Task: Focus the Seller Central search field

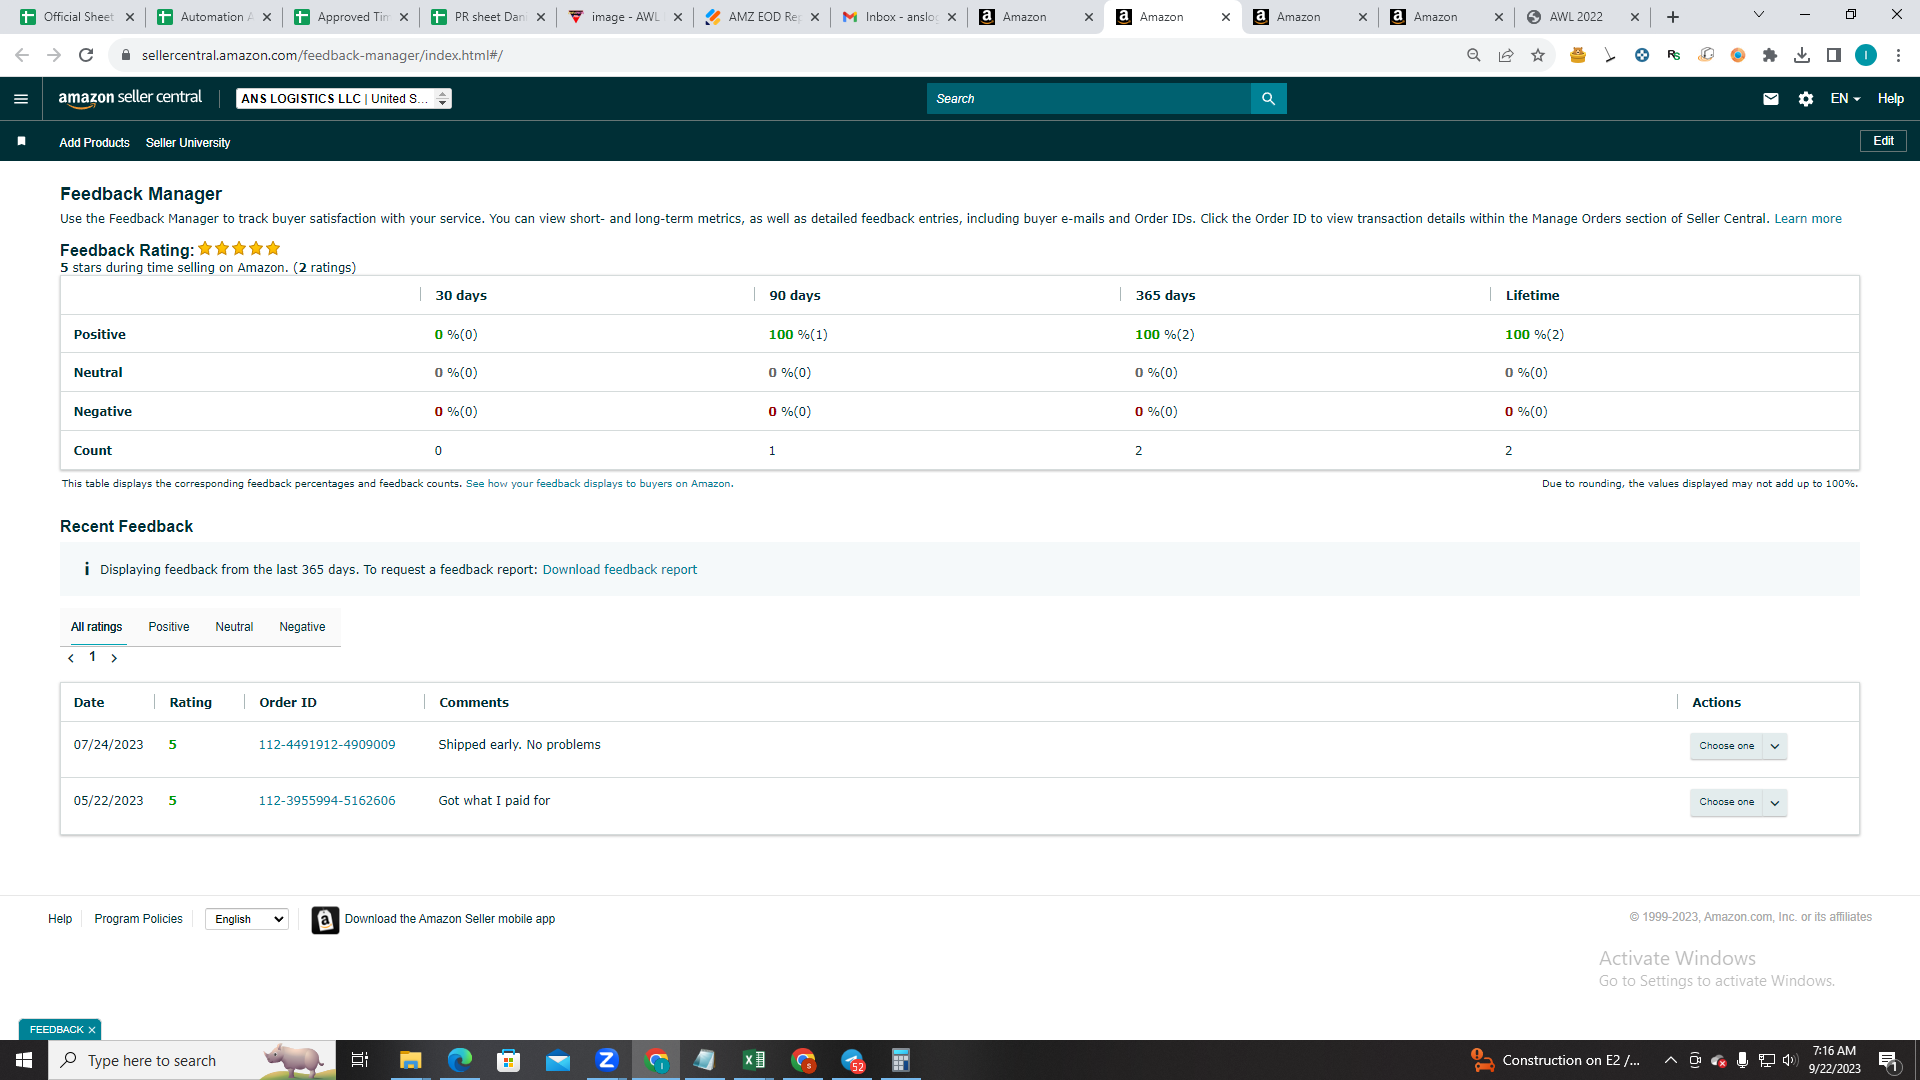Action: click(x=1088, y=98)
